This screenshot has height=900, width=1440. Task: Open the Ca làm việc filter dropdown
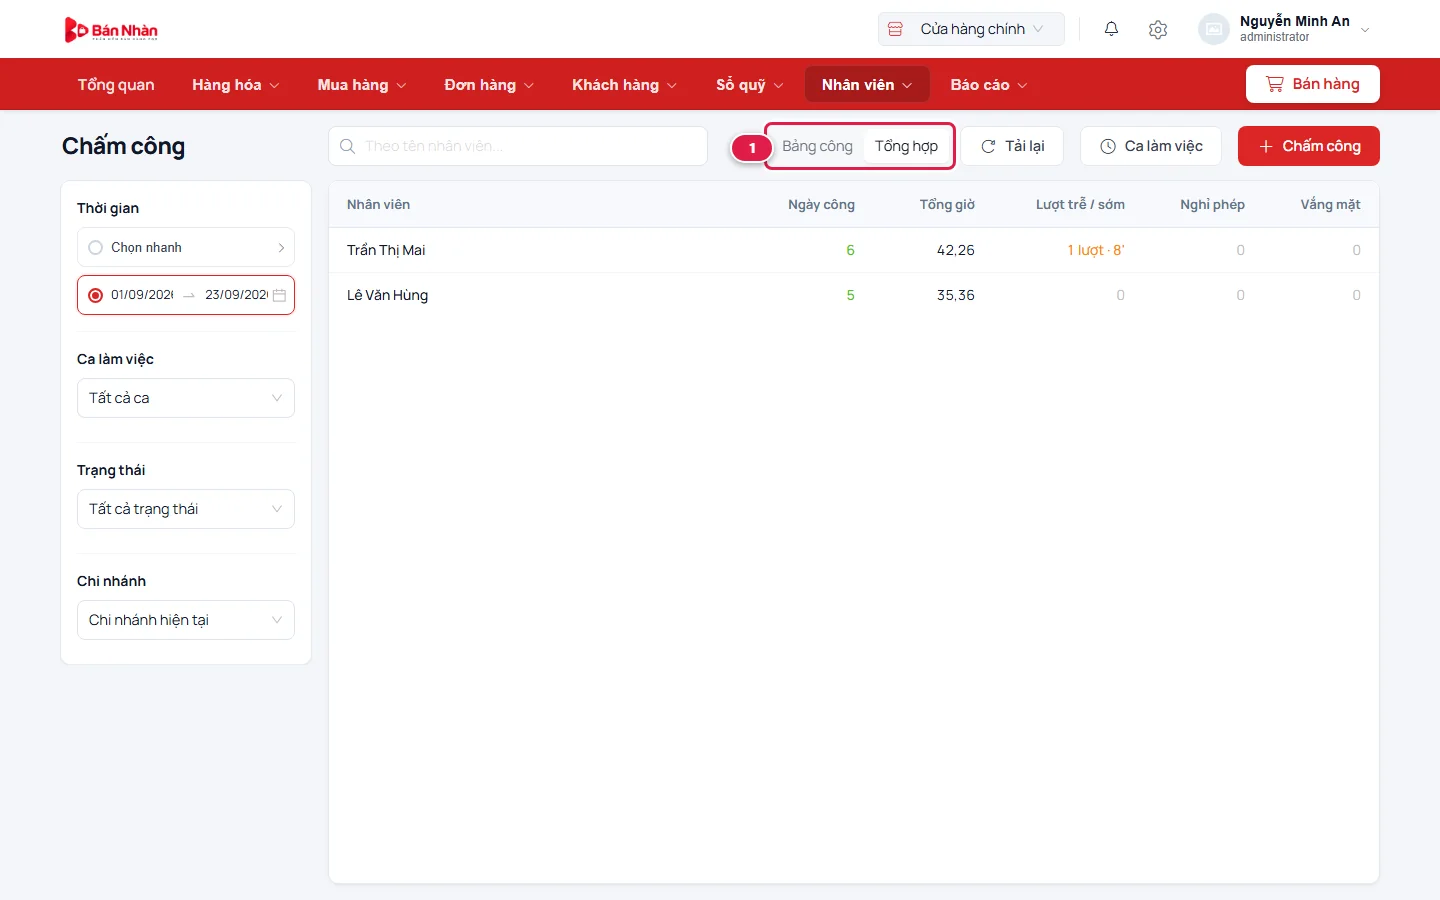pyautogui.click(x=186, y=398)
